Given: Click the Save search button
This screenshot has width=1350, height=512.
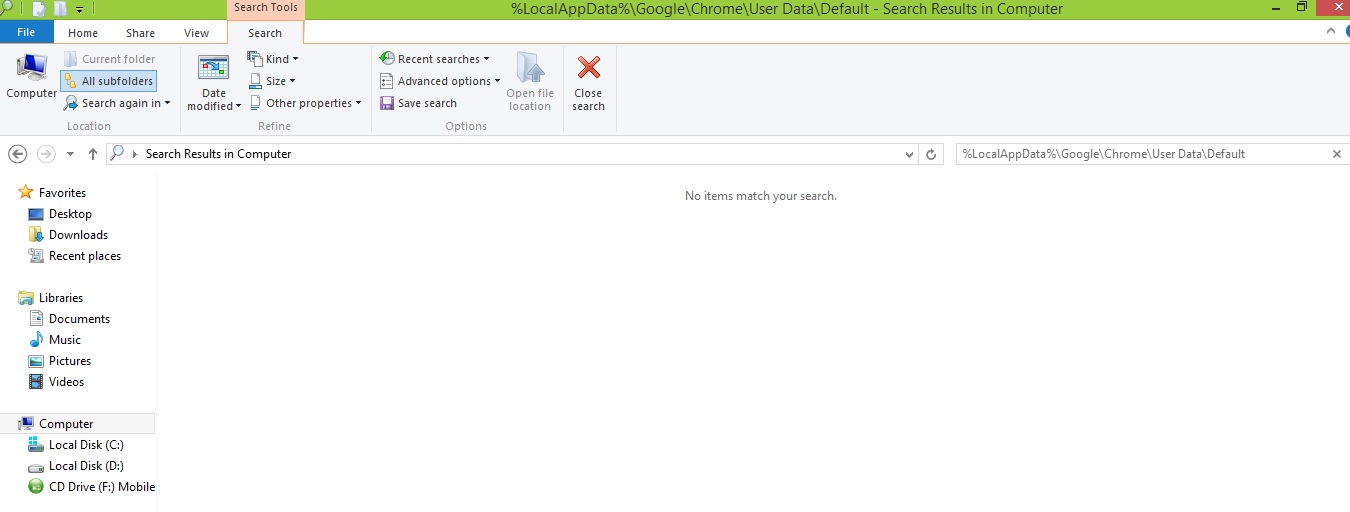Looking at the screenshot, I should point(418,103).
